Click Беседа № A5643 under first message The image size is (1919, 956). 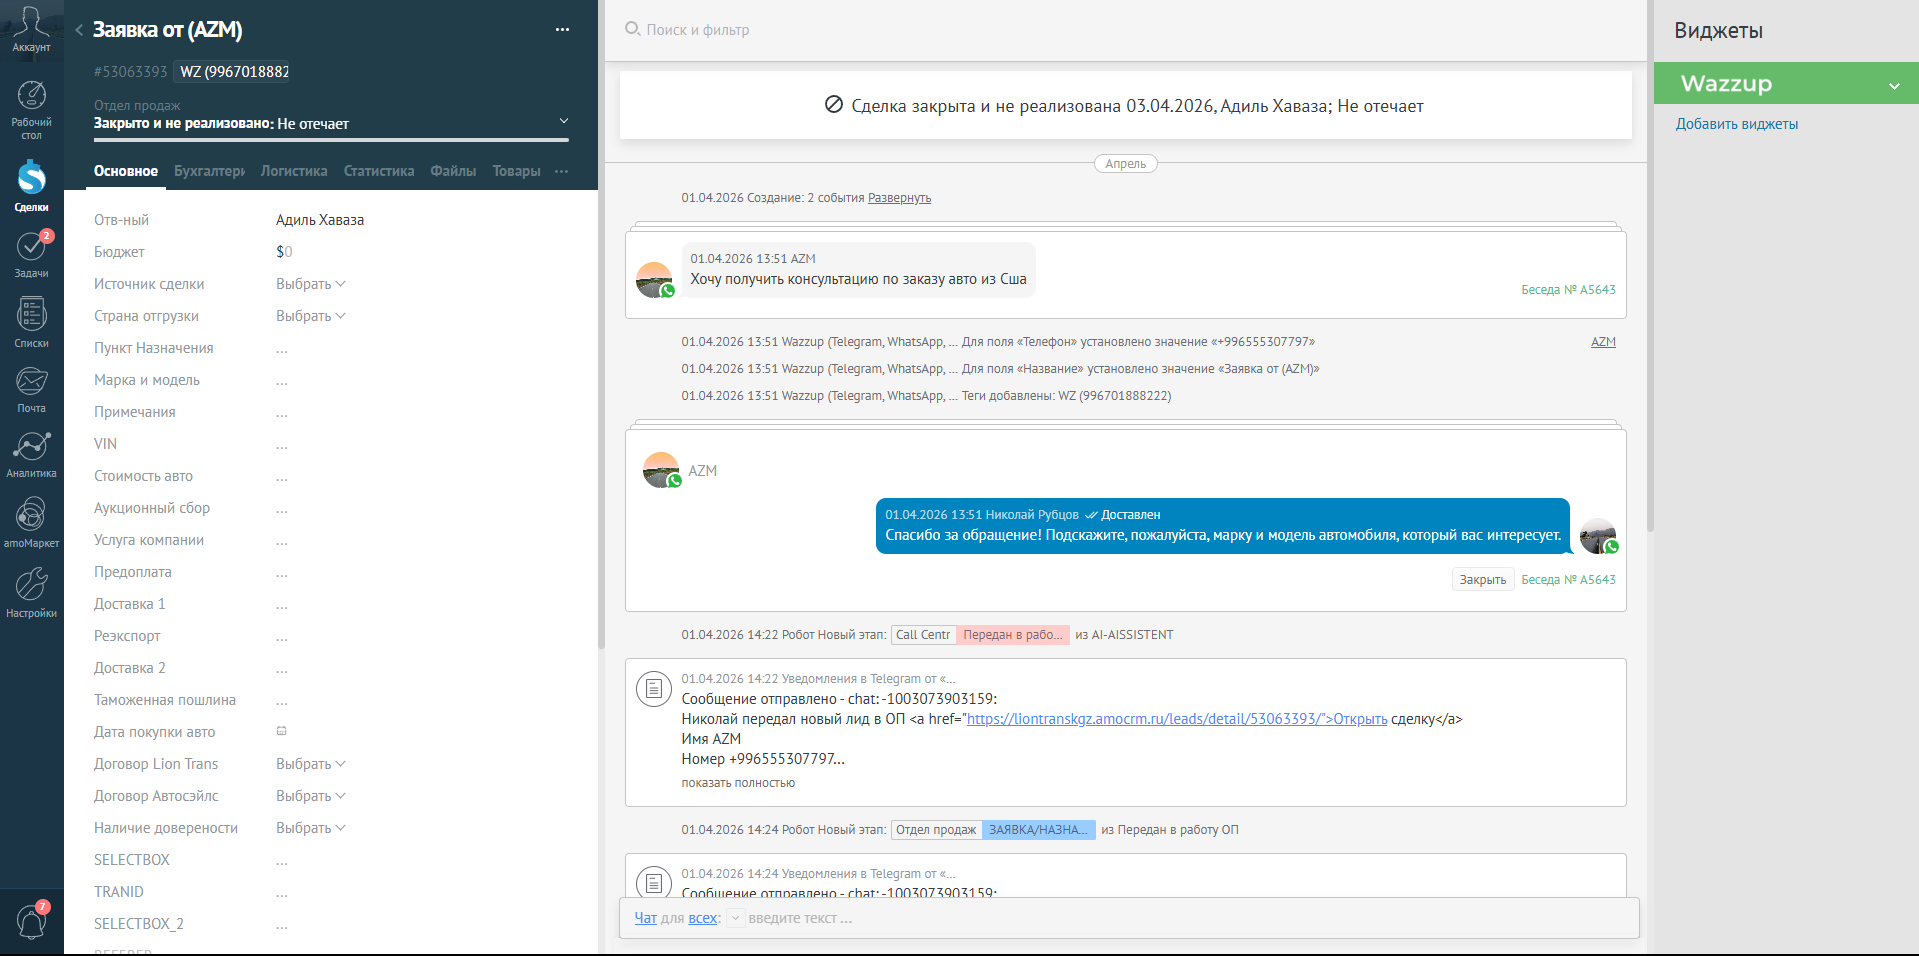1568,290
